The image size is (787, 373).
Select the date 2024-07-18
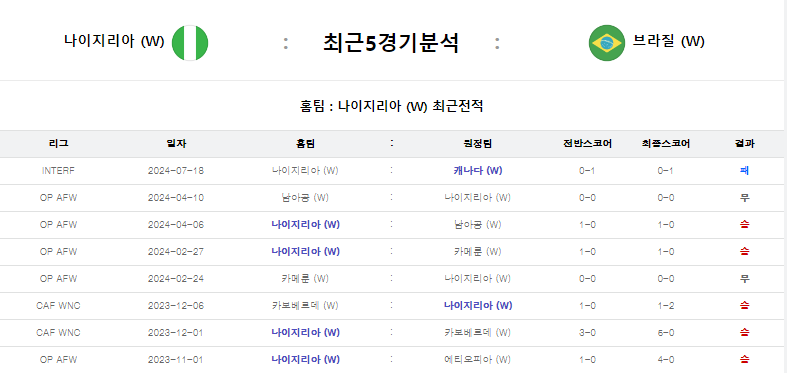pos(176,171)
